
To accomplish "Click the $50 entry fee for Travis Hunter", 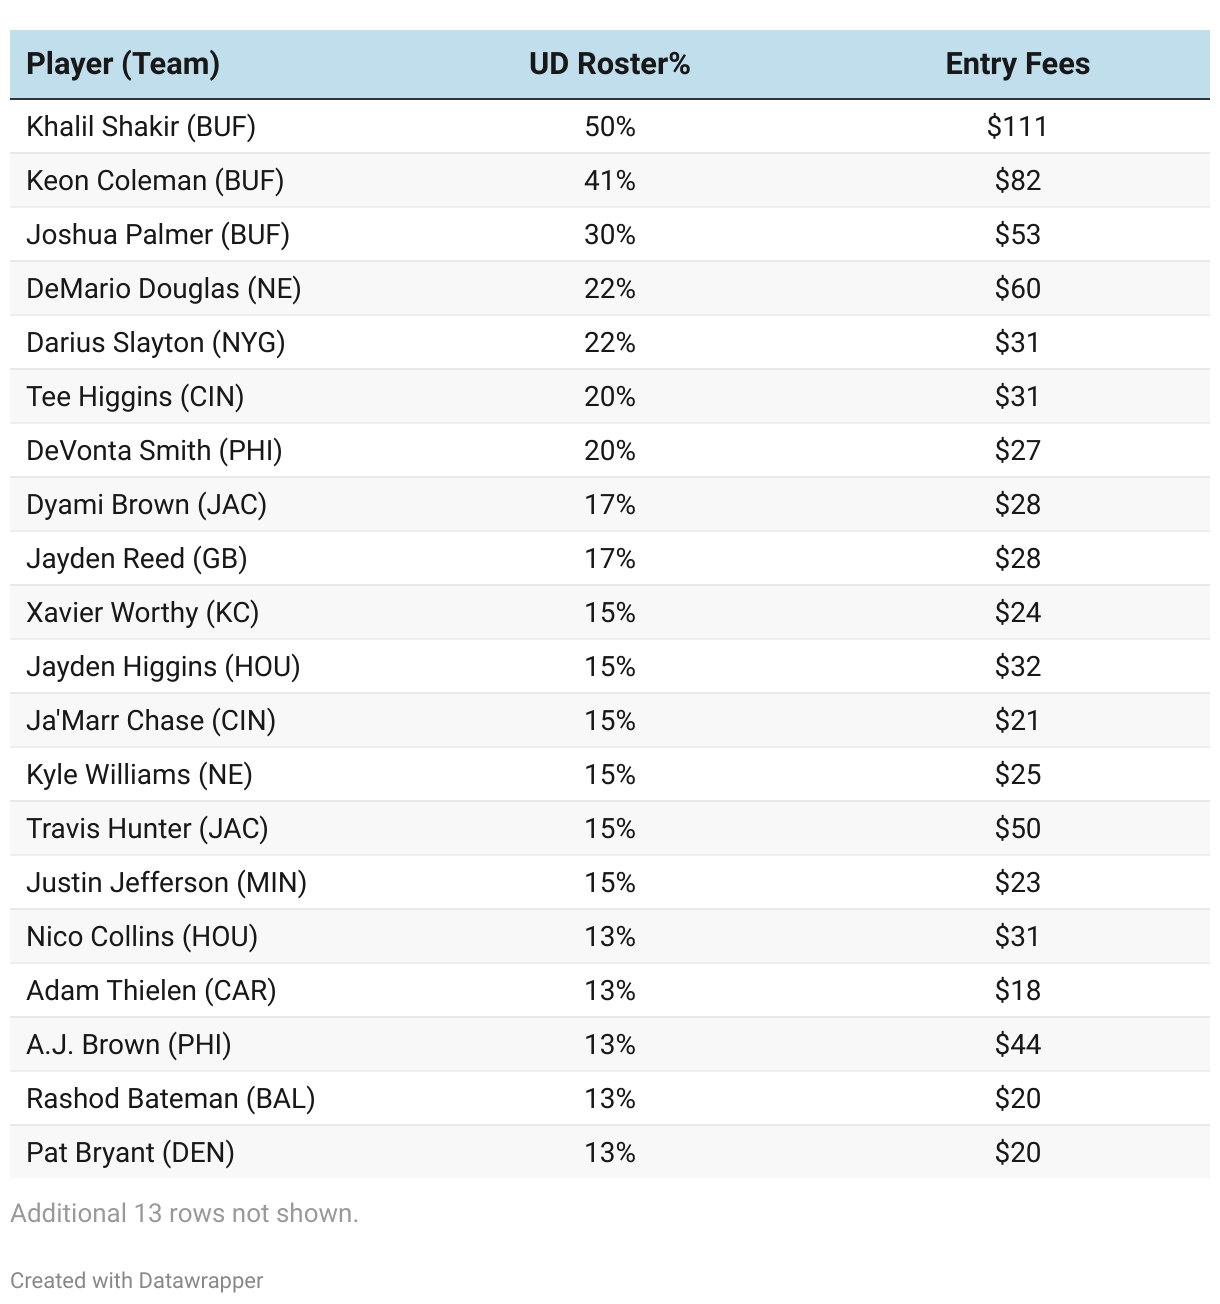I will coord(1017,828).
